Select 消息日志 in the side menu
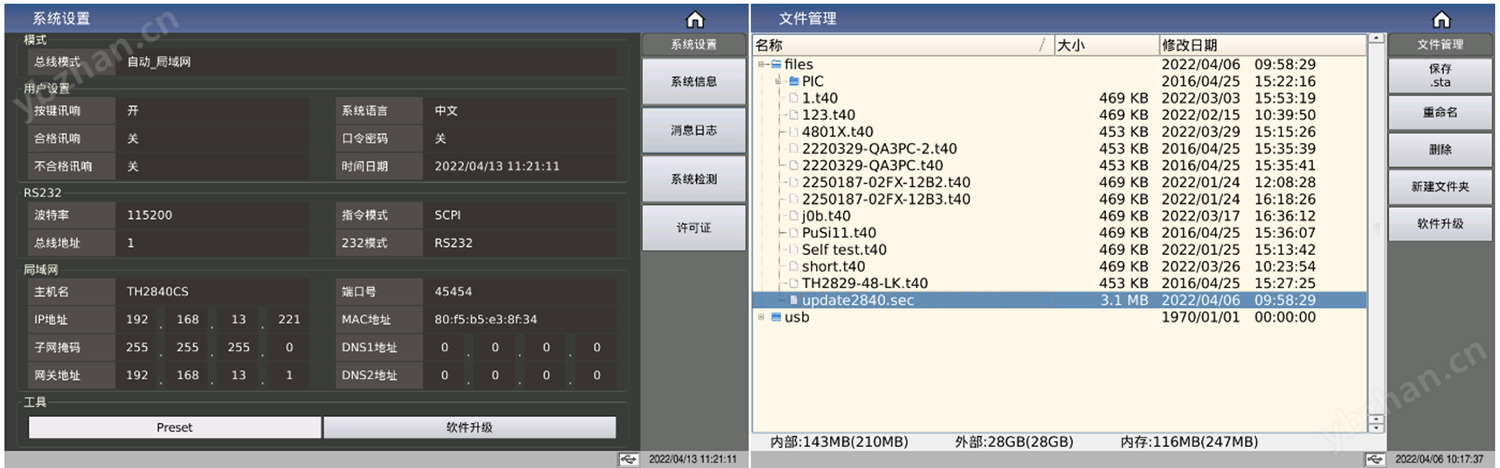Image resolution: width=1500 pixels, height=468 pixels. tap(693, 130)
